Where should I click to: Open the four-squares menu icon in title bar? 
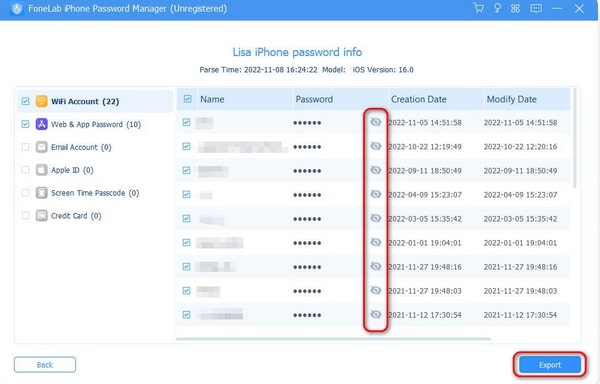515,8
